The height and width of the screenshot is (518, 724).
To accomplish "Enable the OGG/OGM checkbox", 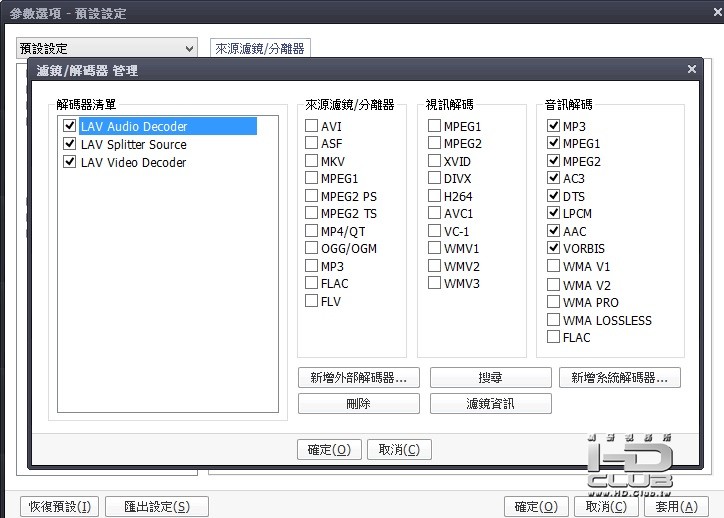I will click(x=312, y=248).
